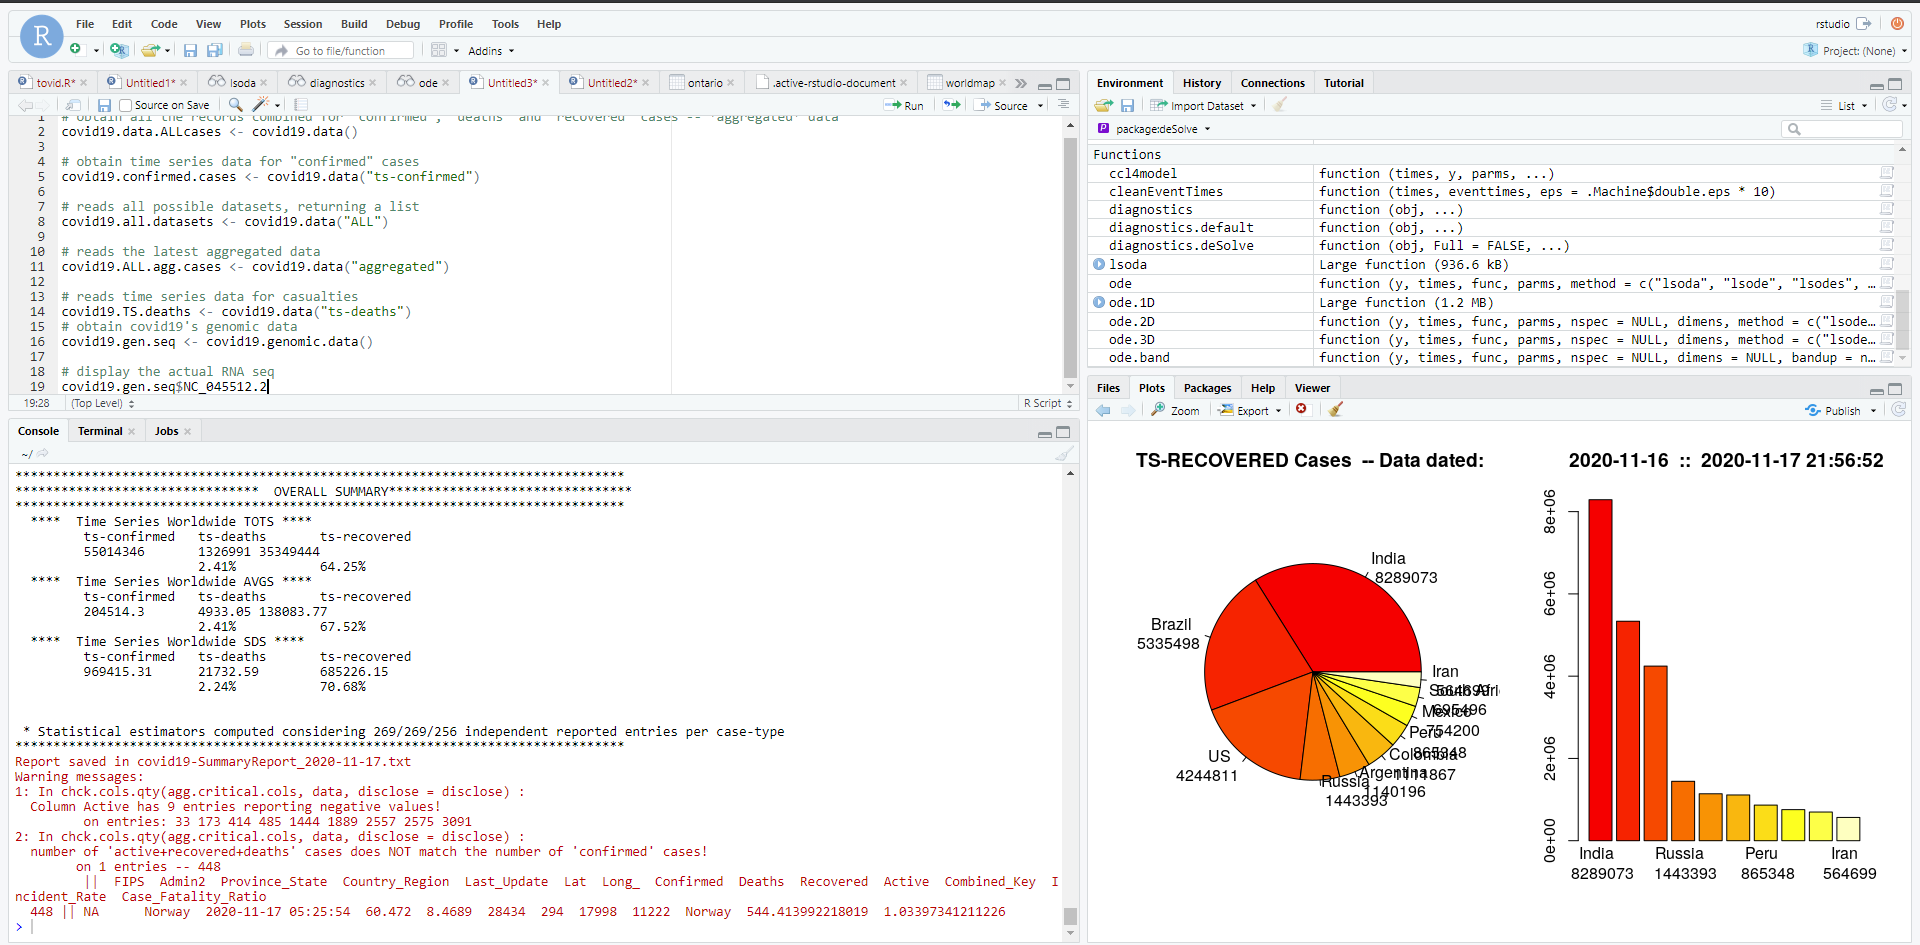
Task: Click the save workspace icon in Environment
Action: coord(1127,106)
